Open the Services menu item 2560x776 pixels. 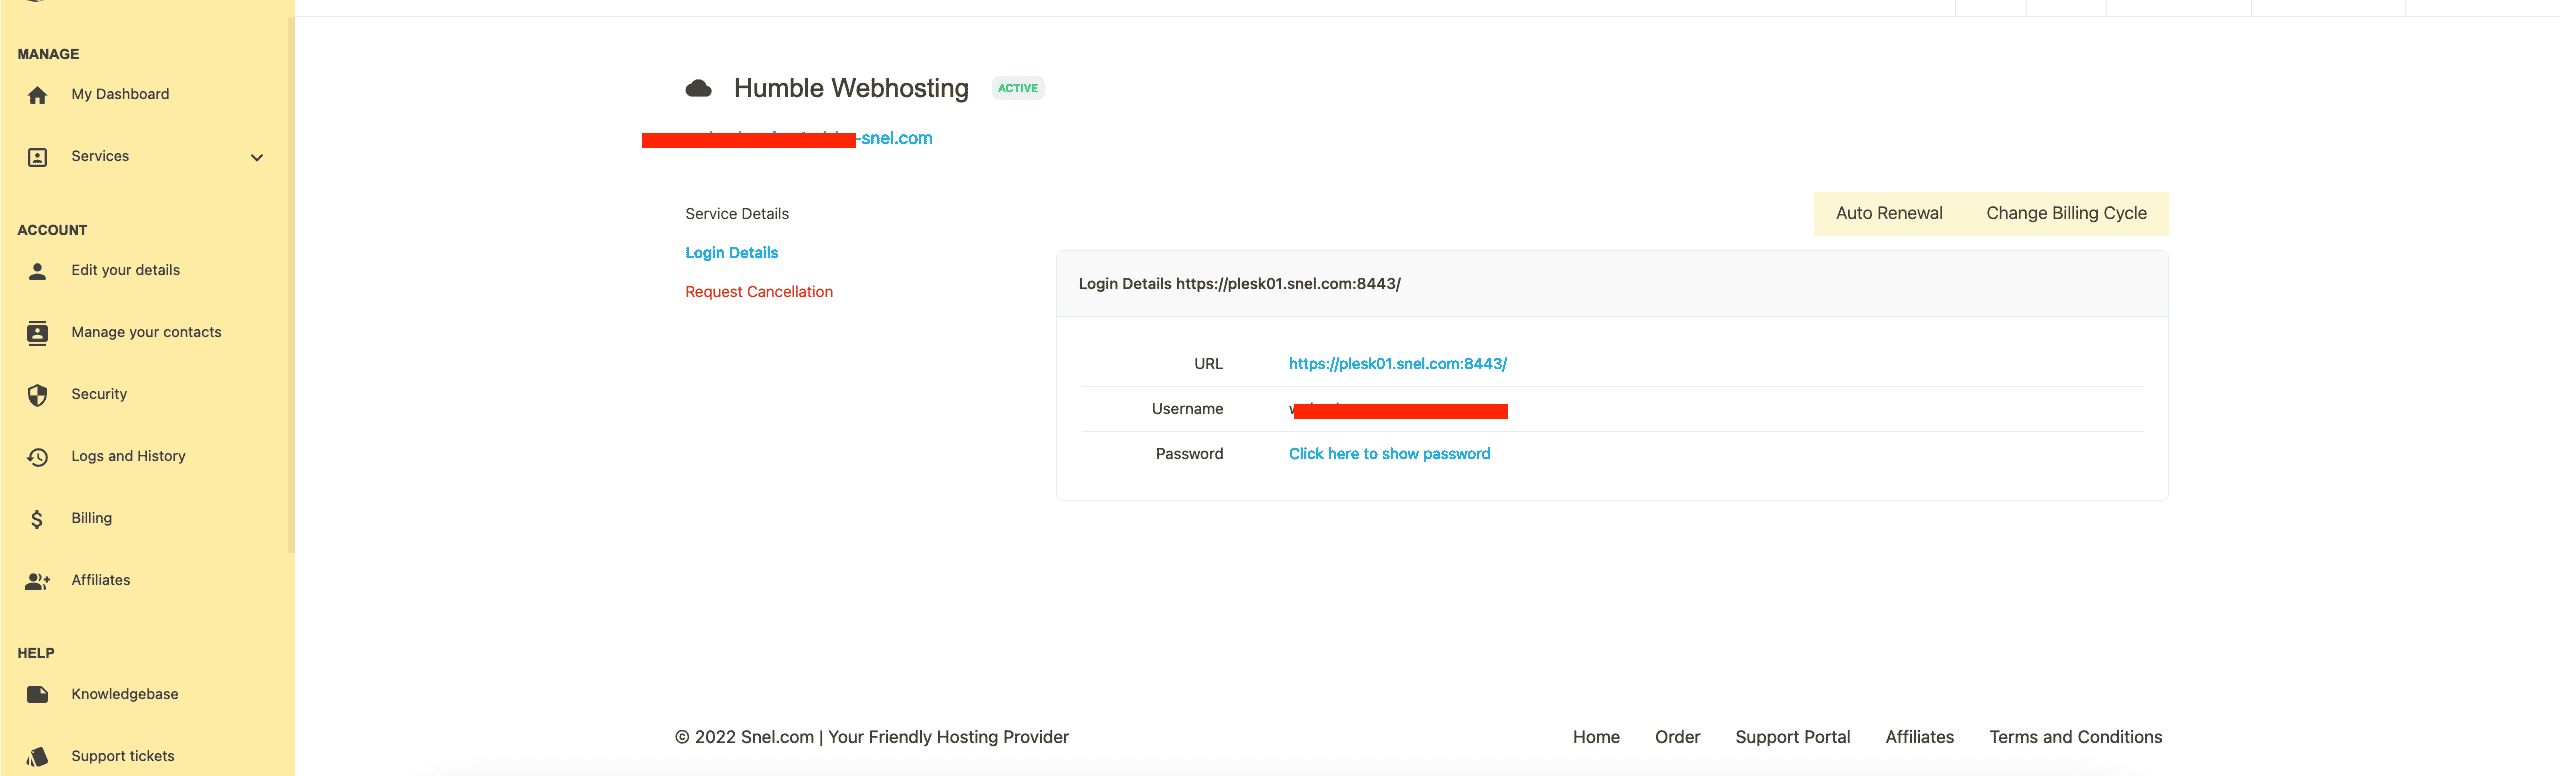click(100, 156)
